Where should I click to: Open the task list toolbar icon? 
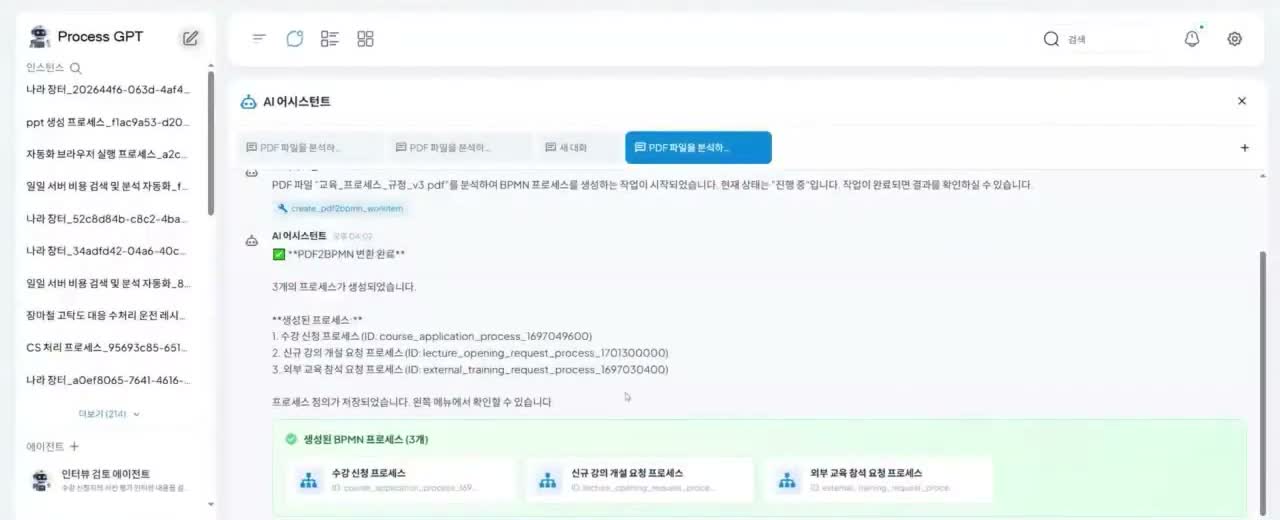click(330, 38)
